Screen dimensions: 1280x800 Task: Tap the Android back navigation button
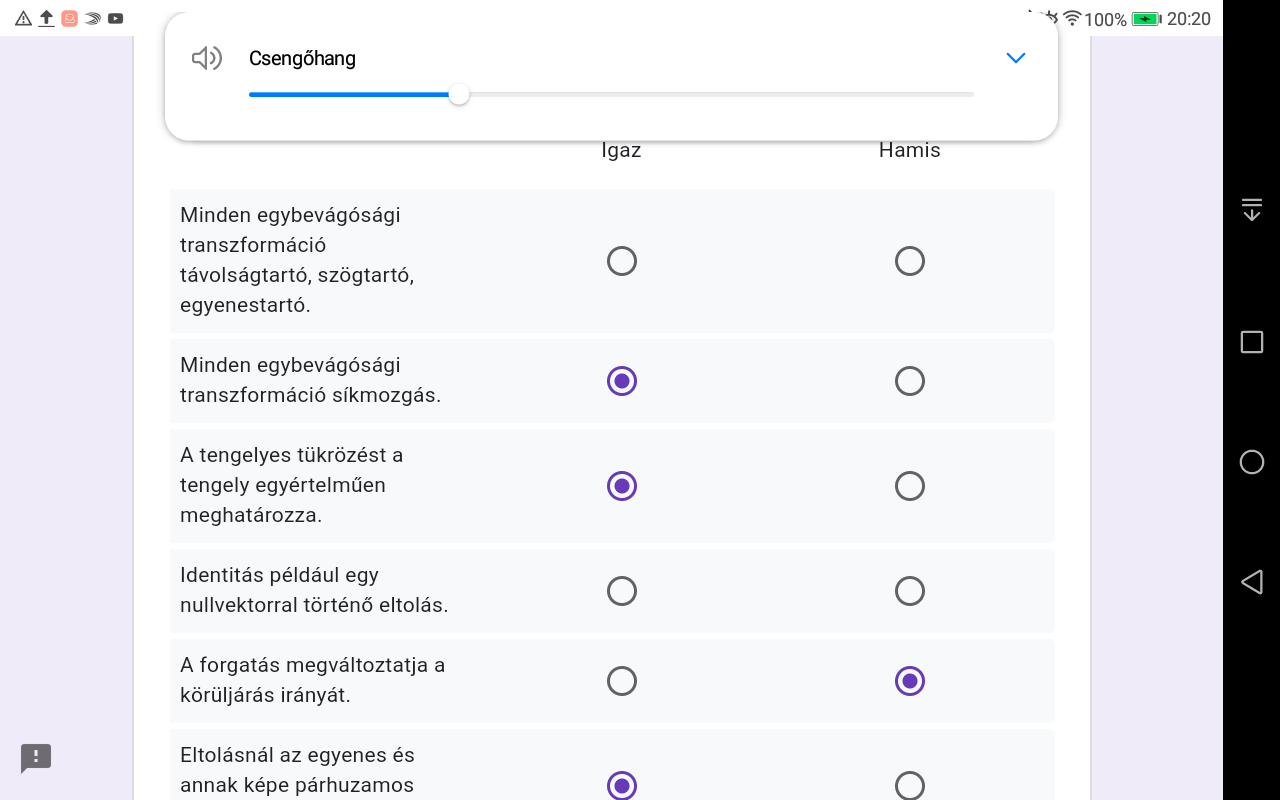click(x=1251, y=582)
